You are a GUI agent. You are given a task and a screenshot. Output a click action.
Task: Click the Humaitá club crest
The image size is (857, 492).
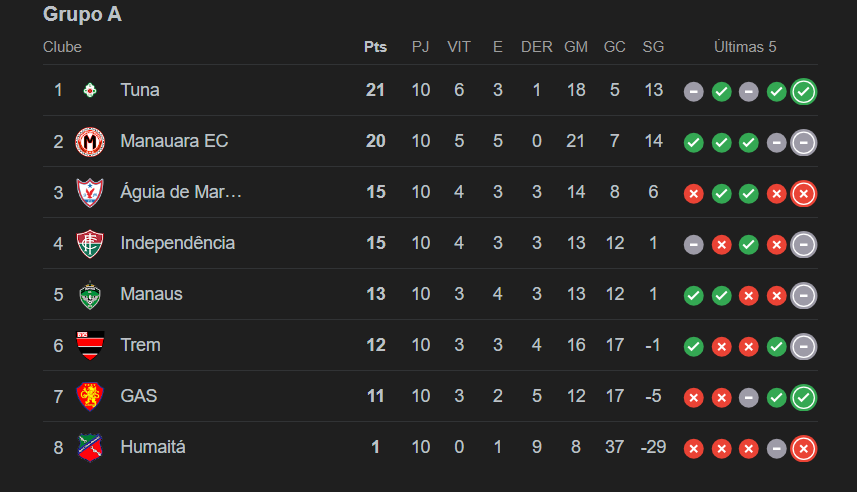[x=90, y=447]
